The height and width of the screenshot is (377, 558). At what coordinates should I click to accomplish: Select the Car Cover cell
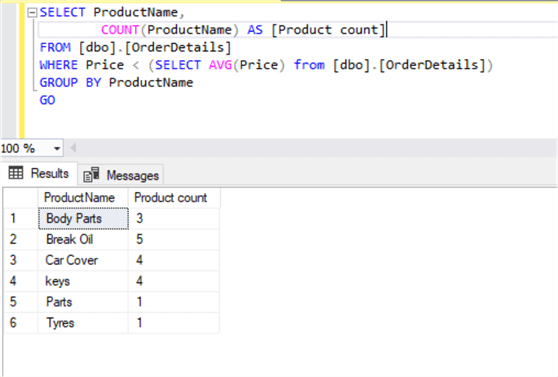pyautogui.click(x=83, y=260)
